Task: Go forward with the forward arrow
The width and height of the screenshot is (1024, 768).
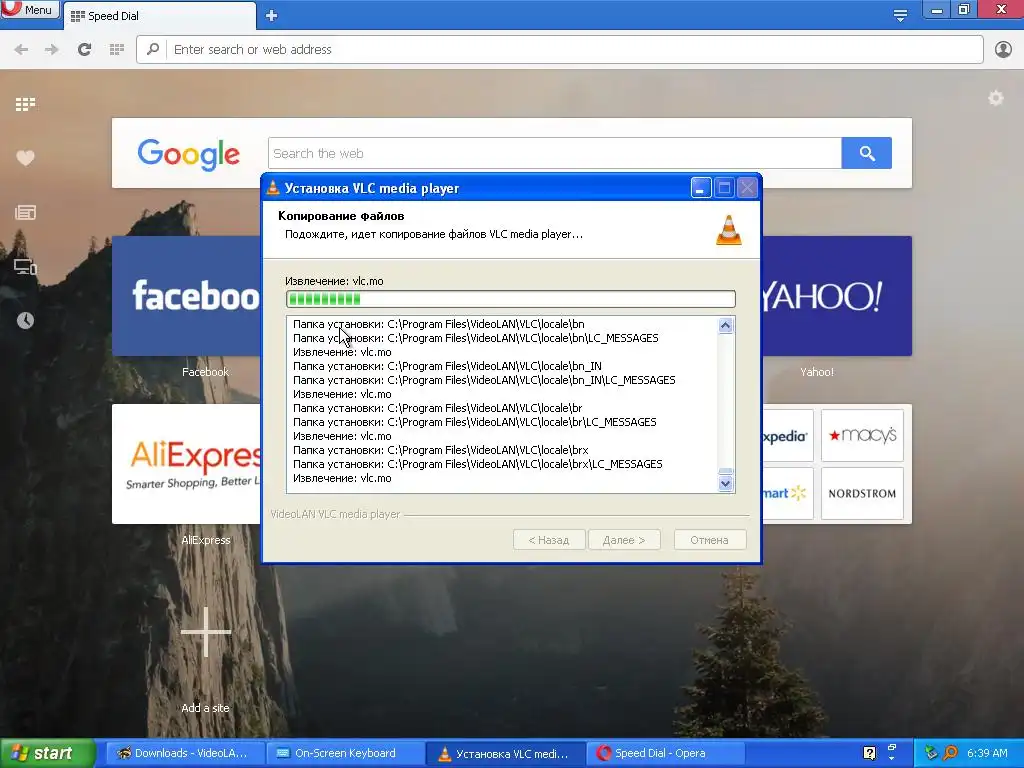Action: pos(52,50)
